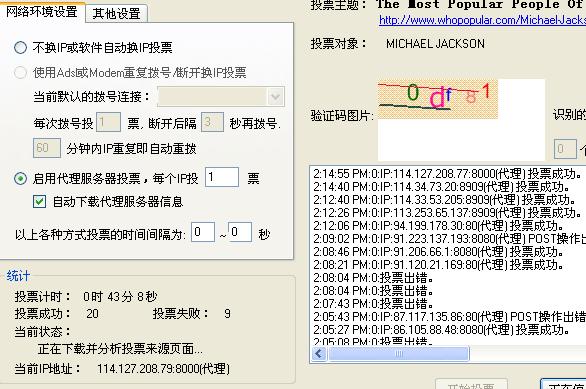586x389 pixels.
Task: Select 启用代理服务器投票 radio option
Action: [20, 179]
